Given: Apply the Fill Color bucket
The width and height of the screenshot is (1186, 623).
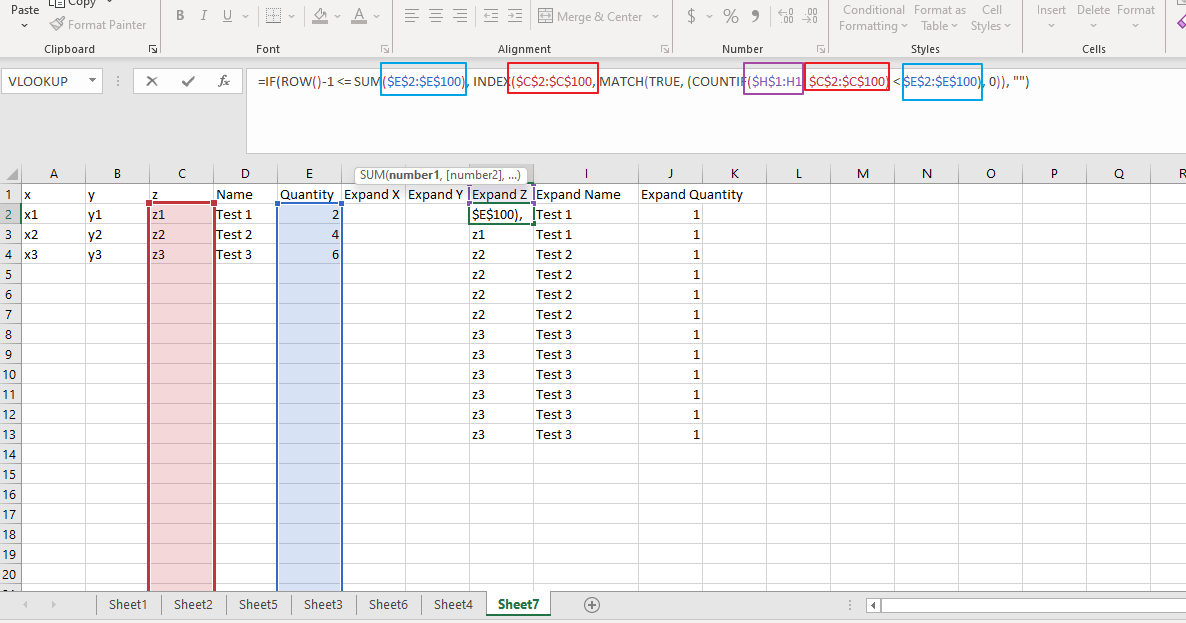Looking at the screenshot, I should click(320, 16).
